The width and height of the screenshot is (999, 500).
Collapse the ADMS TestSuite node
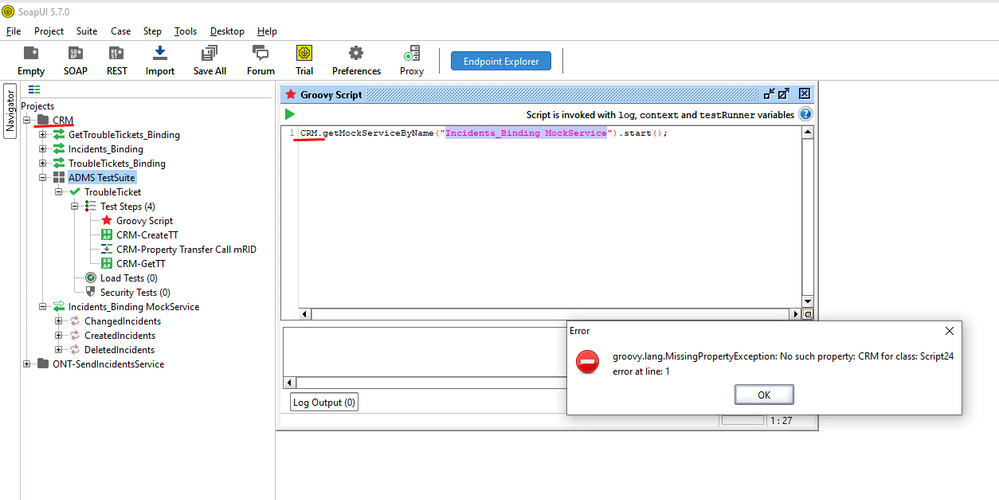[43, 178]
